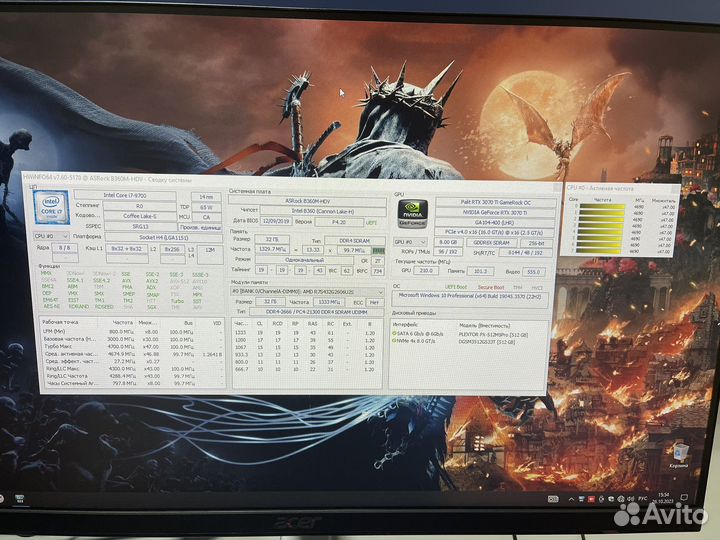Click BIOS date 12/09/2019
This screenshot has width=720, height=540.
pos(274,221)
